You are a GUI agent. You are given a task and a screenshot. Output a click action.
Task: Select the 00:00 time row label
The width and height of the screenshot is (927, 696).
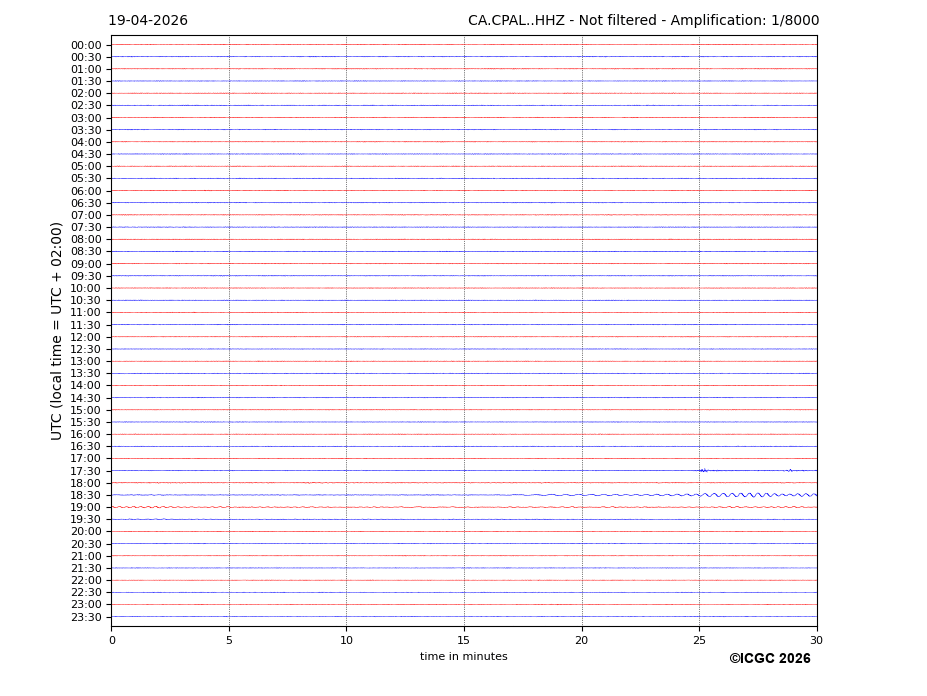86,45
